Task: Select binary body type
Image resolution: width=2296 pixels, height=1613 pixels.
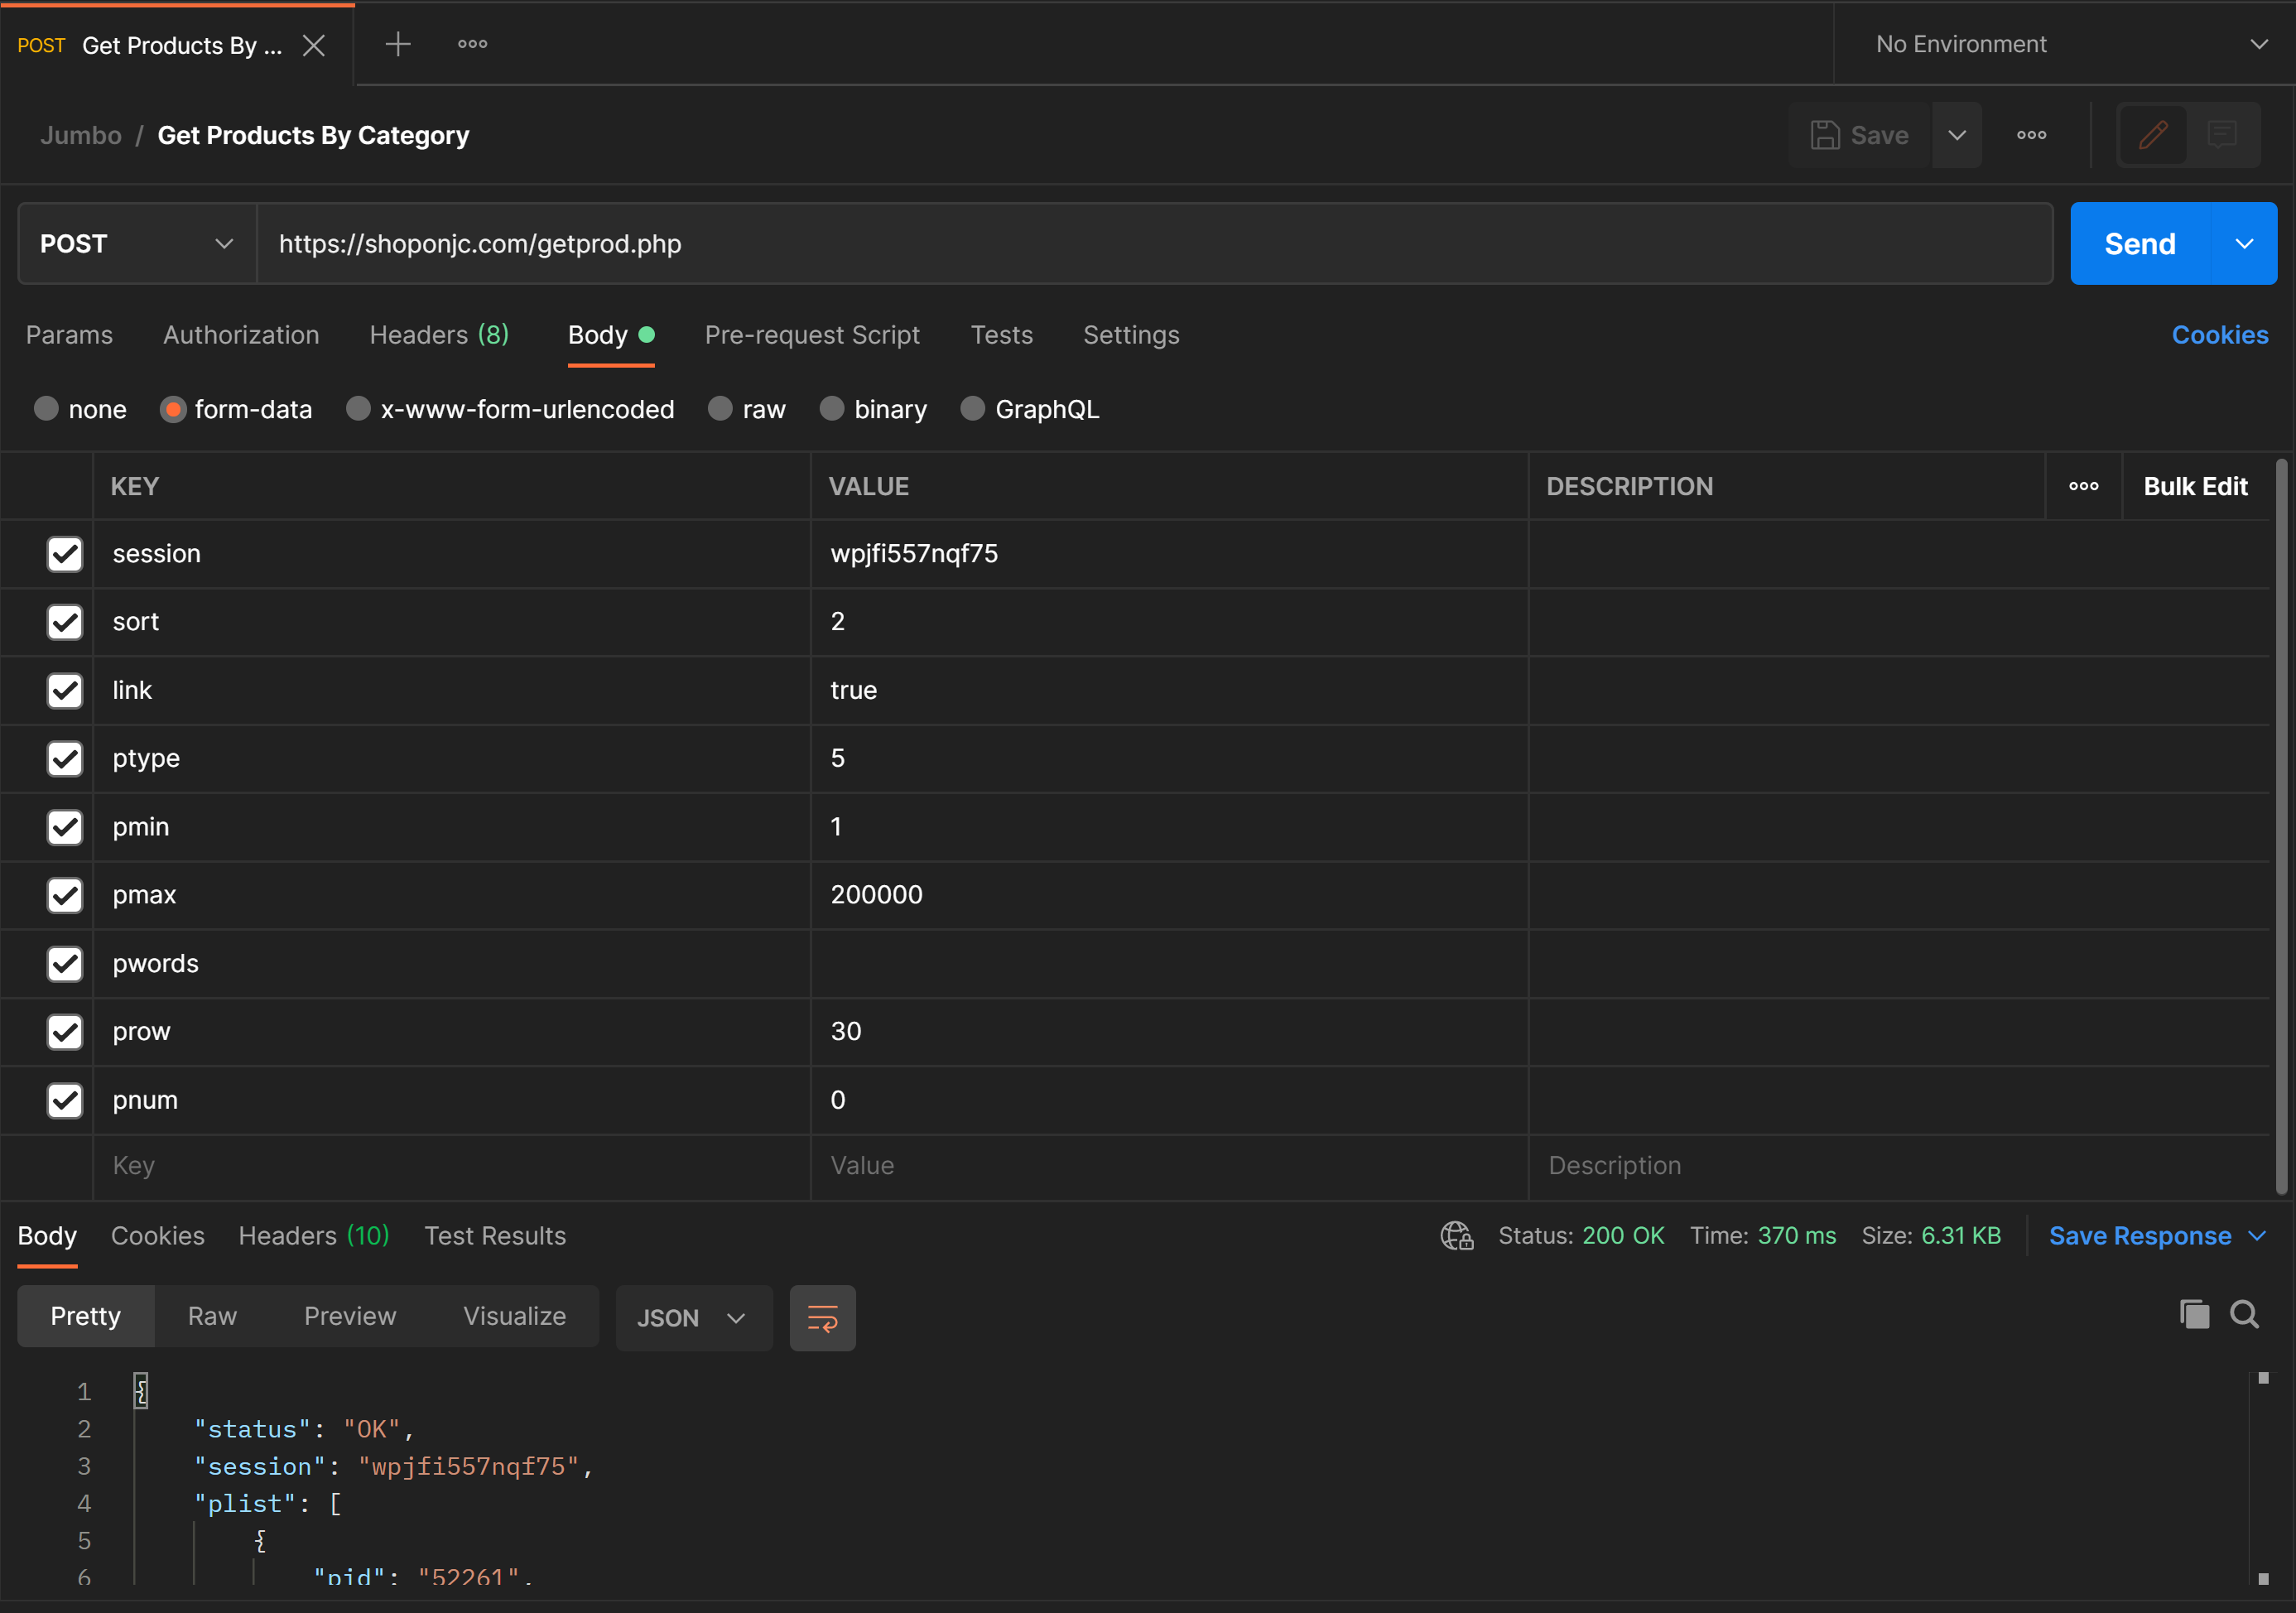Action: coord(832,409)
